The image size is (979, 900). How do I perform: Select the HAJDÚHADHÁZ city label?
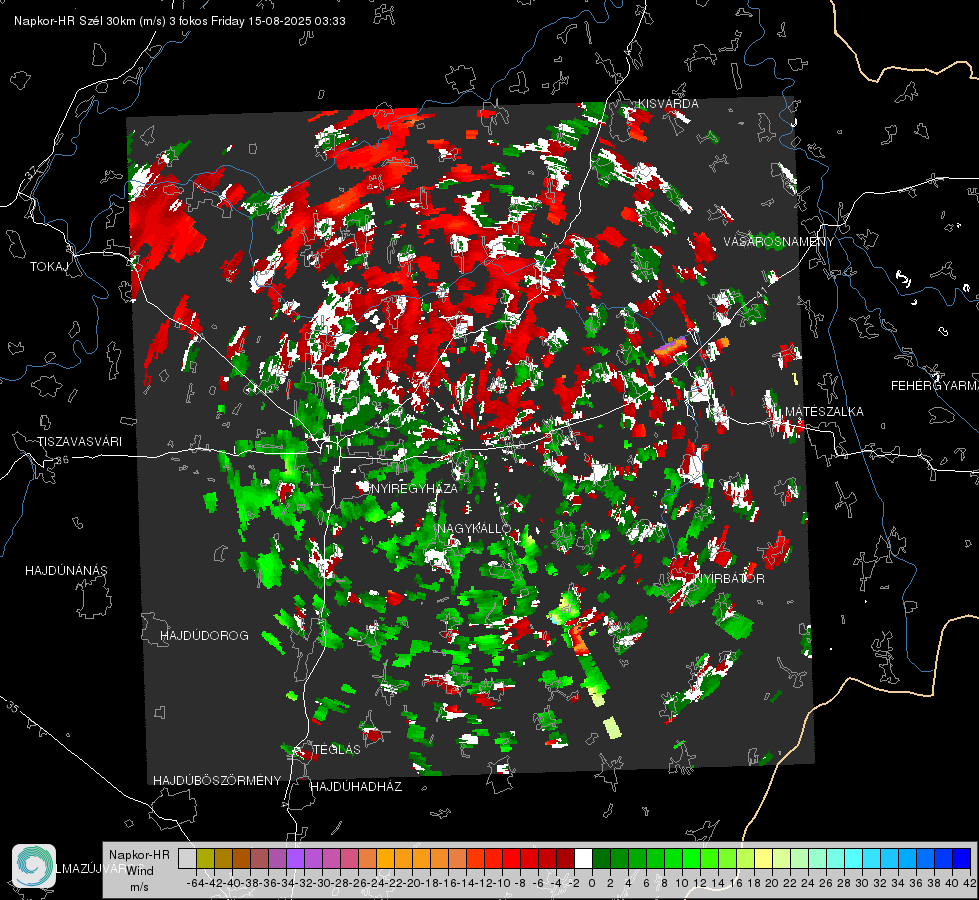tap(356, 787)
